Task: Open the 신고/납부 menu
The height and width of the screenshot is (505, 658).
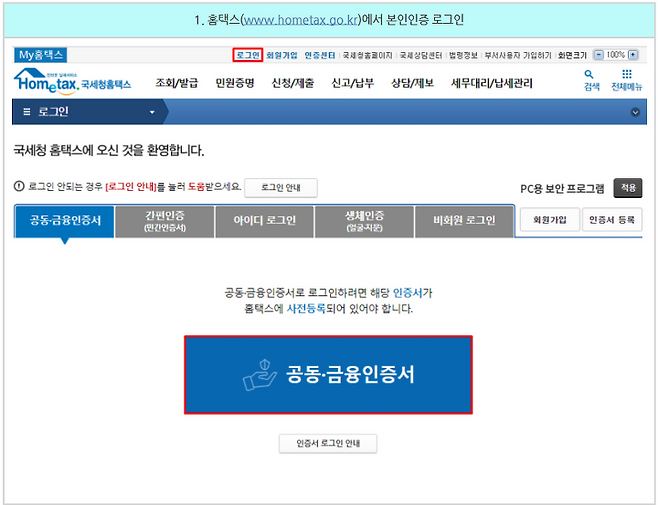Action: [x=352, y=83]
